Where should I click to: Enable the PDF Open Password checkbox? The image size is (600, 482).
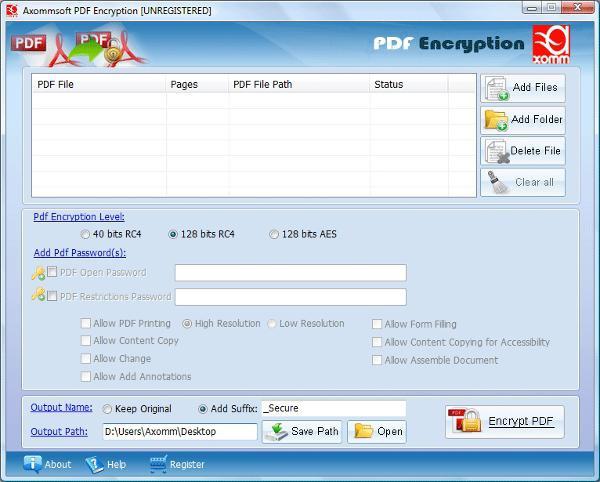[x=52, y=273]
